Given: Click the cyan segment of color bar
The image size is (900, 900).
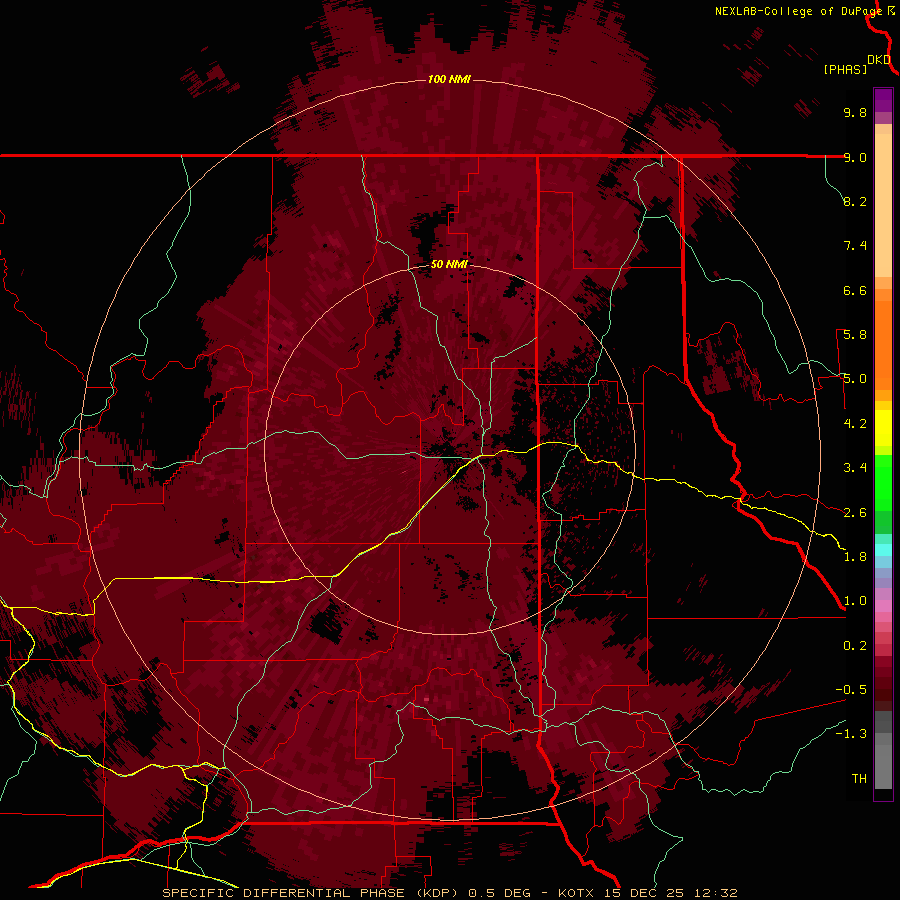Looking at the screenshot, I should click(883, 550).
